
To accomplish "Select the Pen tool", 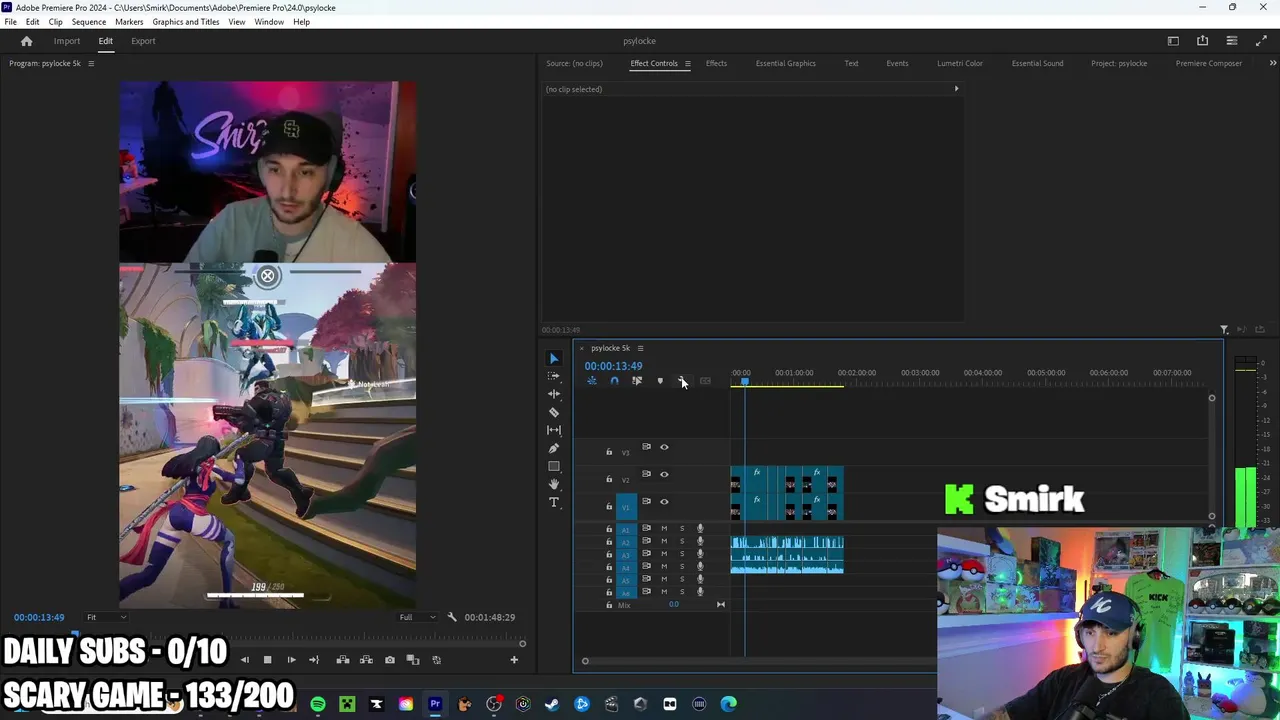I will [x=553, y=448].
